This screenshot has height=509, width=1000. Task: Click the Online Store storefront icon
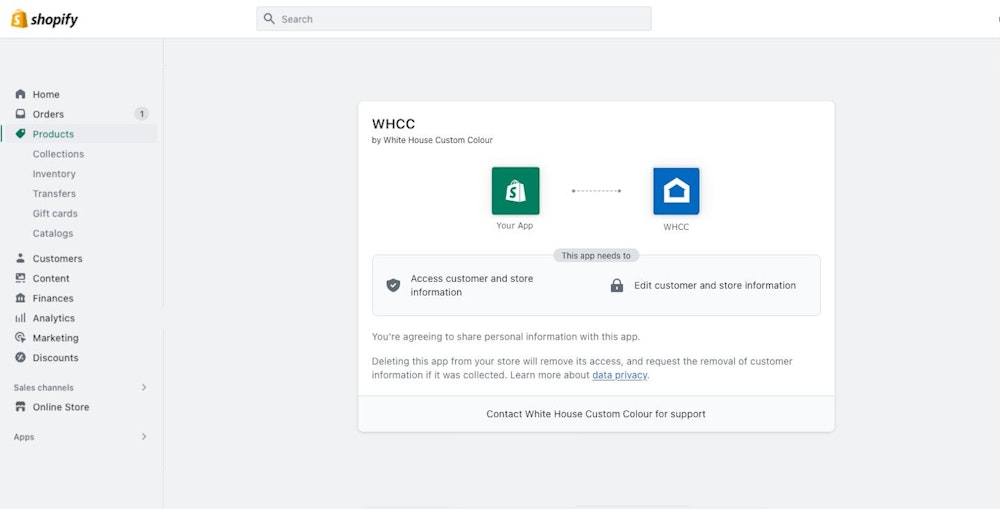pyautogui.click(x=20, y=407)
